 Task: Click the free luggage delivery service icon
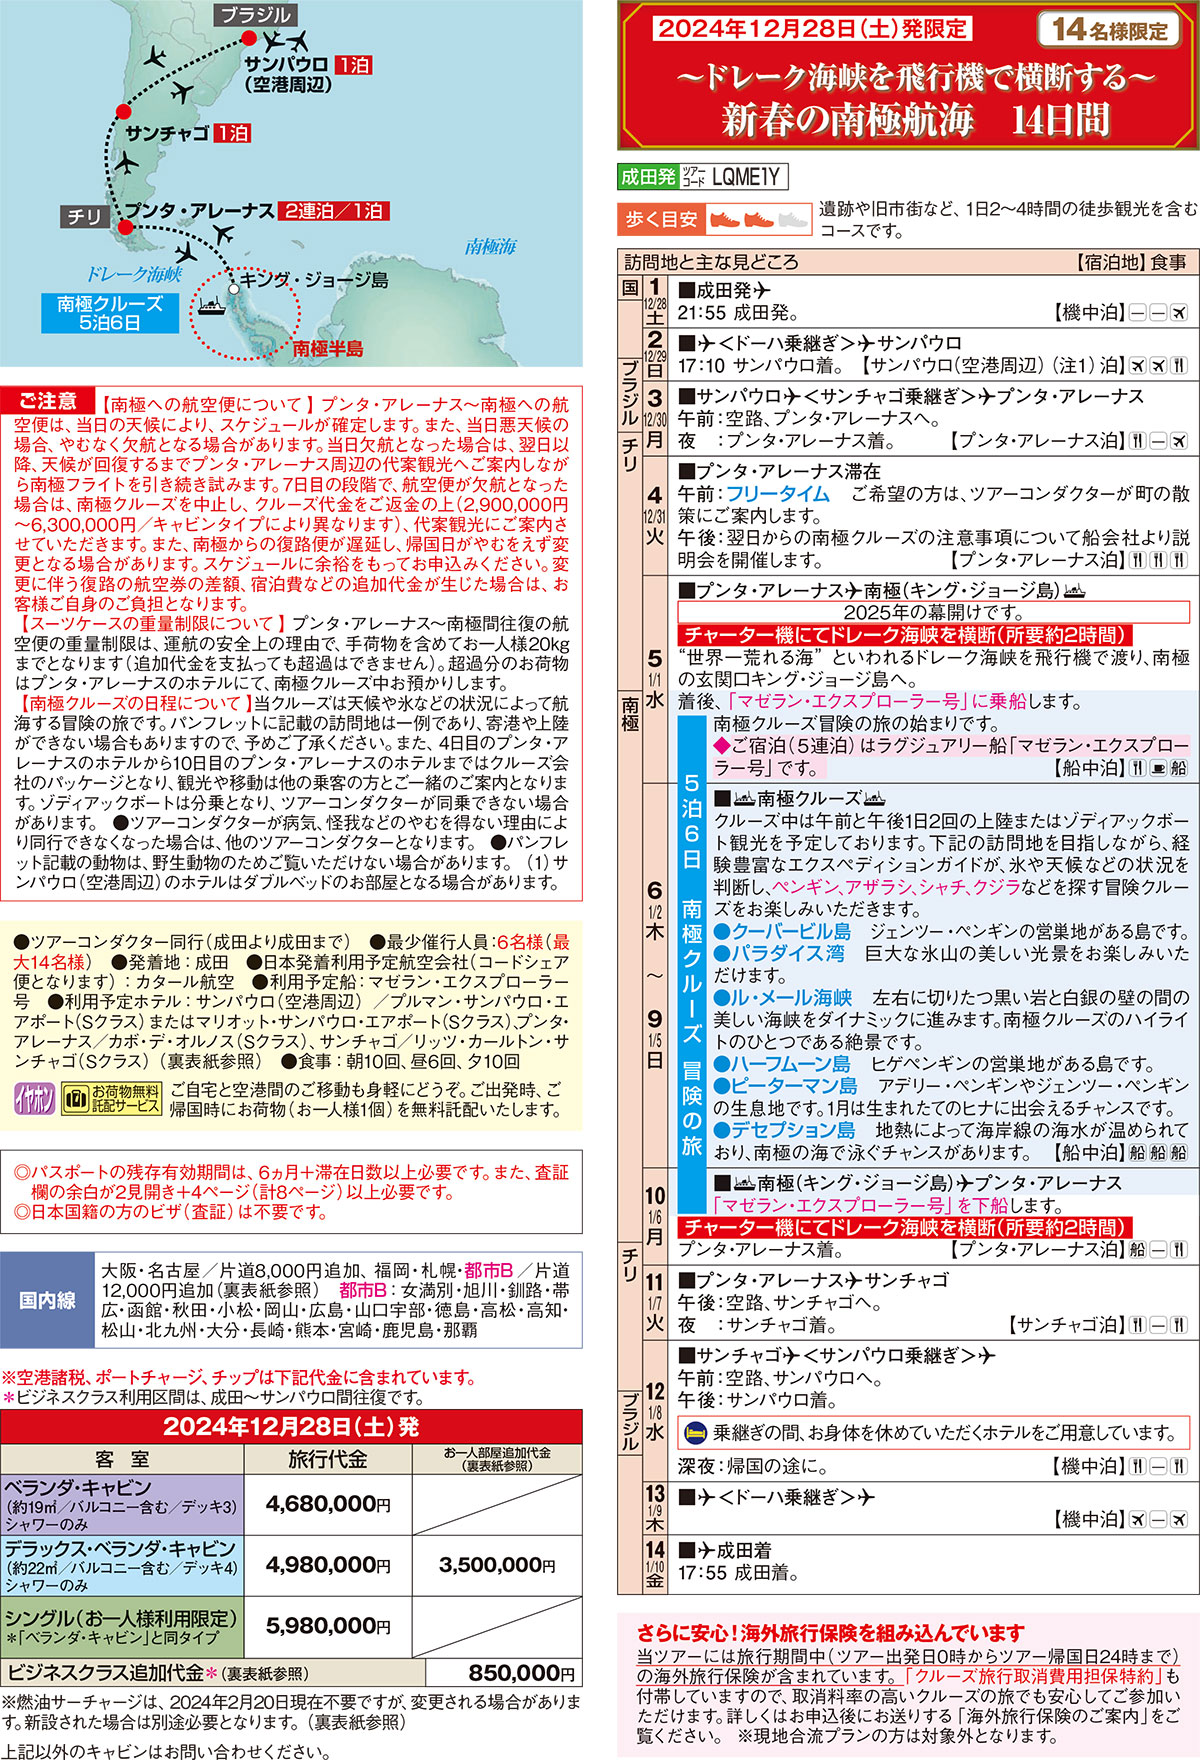click(x=111, y=1099)
